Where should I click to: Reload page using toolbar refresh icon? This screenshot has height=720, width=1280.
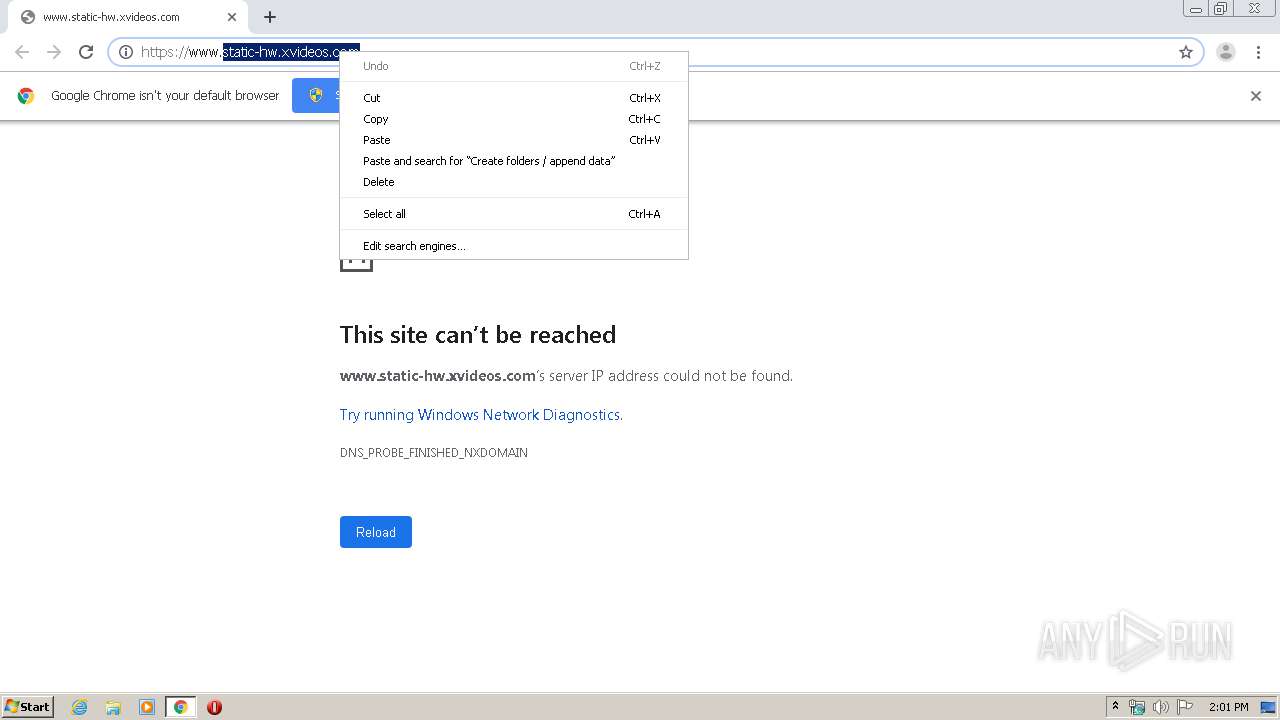86,52
